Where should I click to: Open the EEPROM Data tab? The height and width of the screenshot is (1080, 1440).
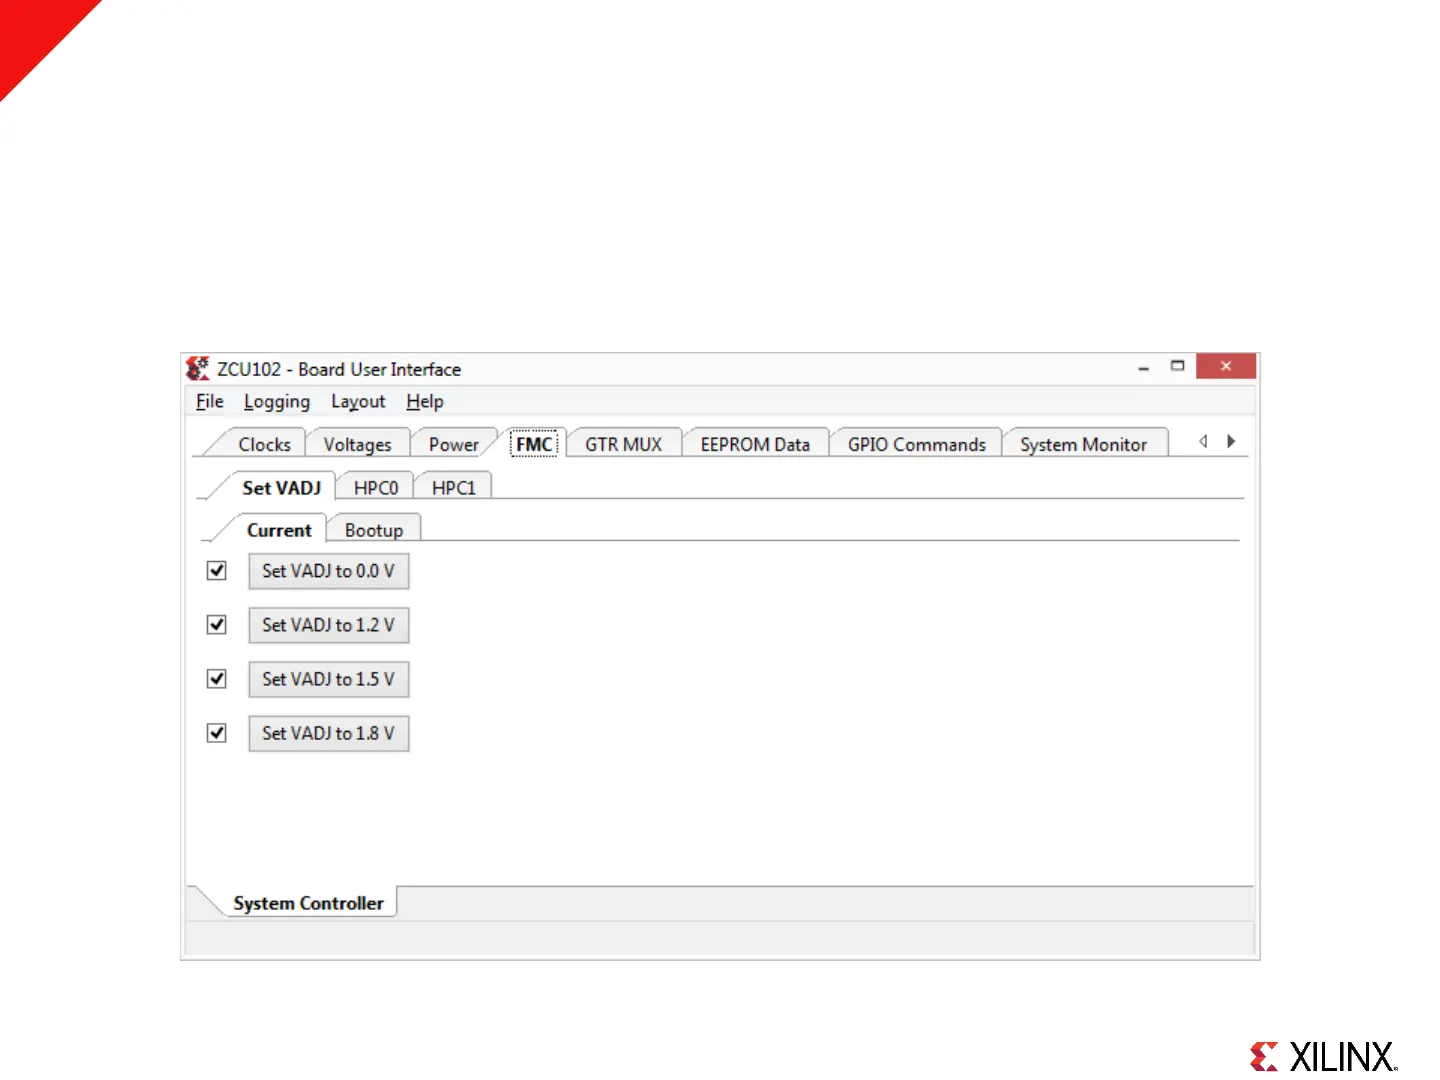pyautogui.click(x=755, y=444)
